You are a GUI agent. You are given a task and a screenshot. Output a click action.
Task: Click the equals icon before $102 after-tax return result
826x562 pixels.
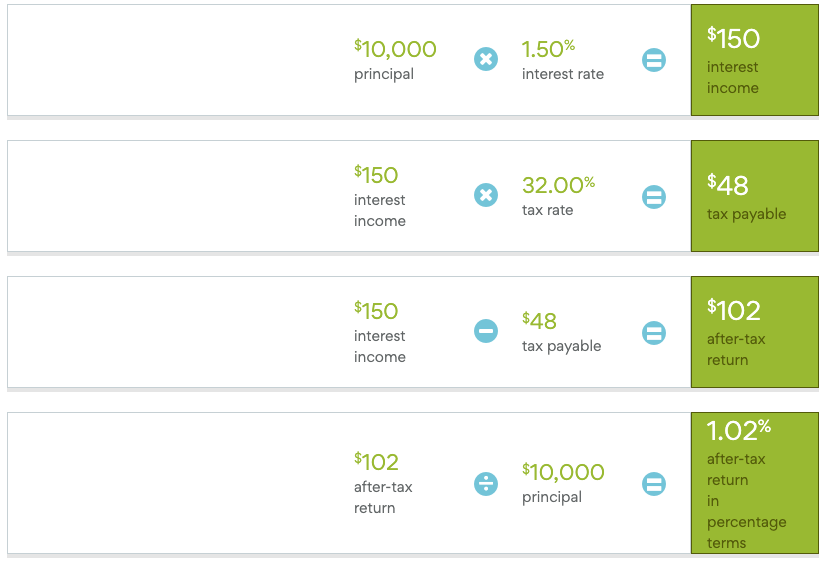tap(654, 332)
